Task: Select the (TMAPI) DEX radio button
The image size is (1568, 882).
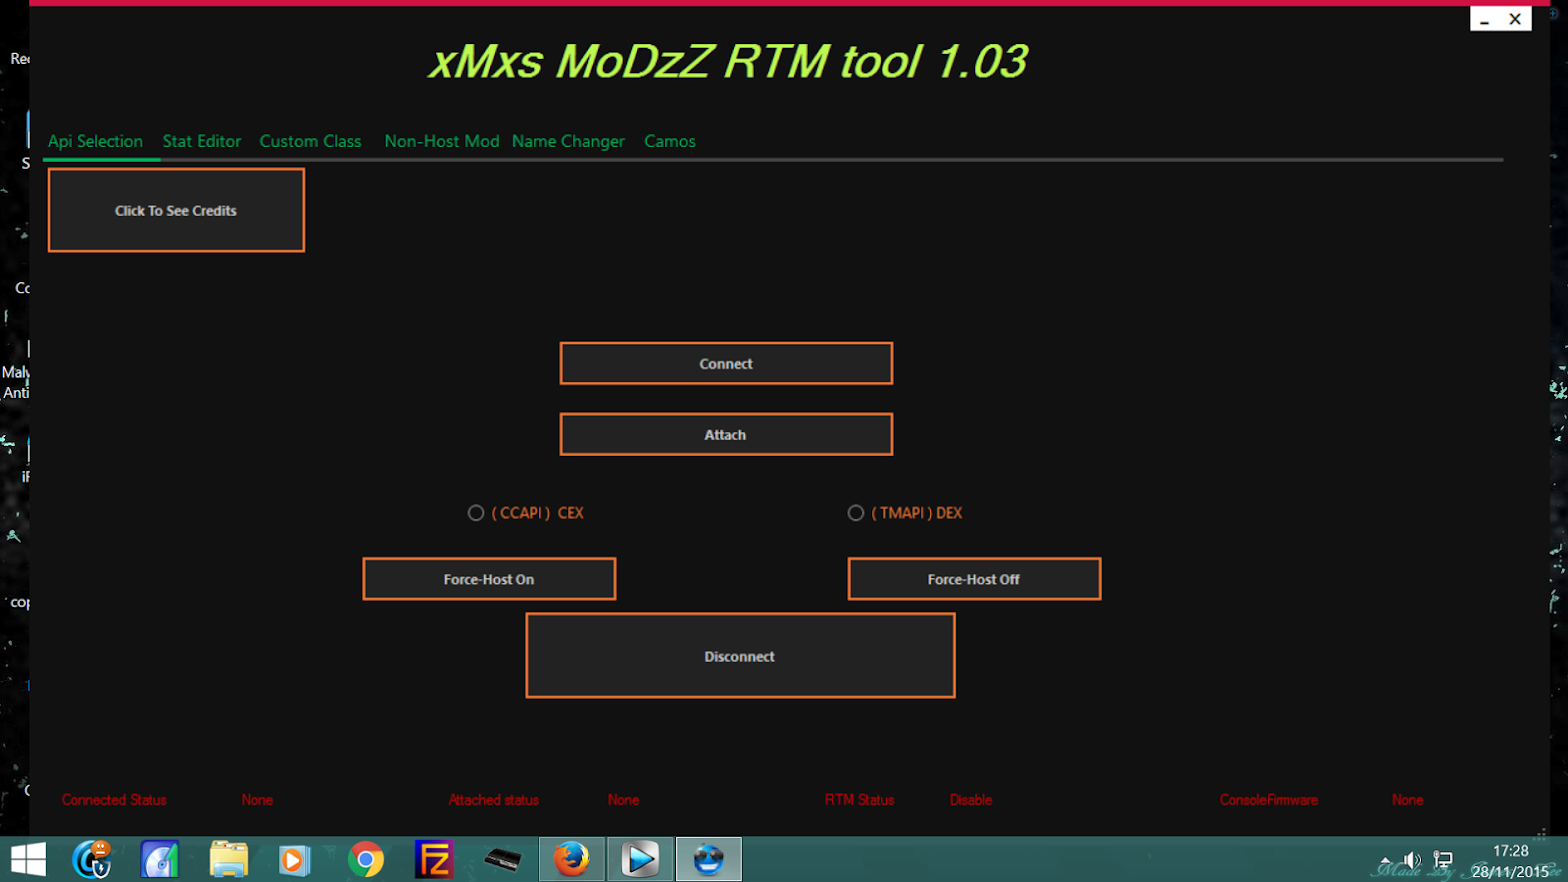Action: [x=856, y=513]
